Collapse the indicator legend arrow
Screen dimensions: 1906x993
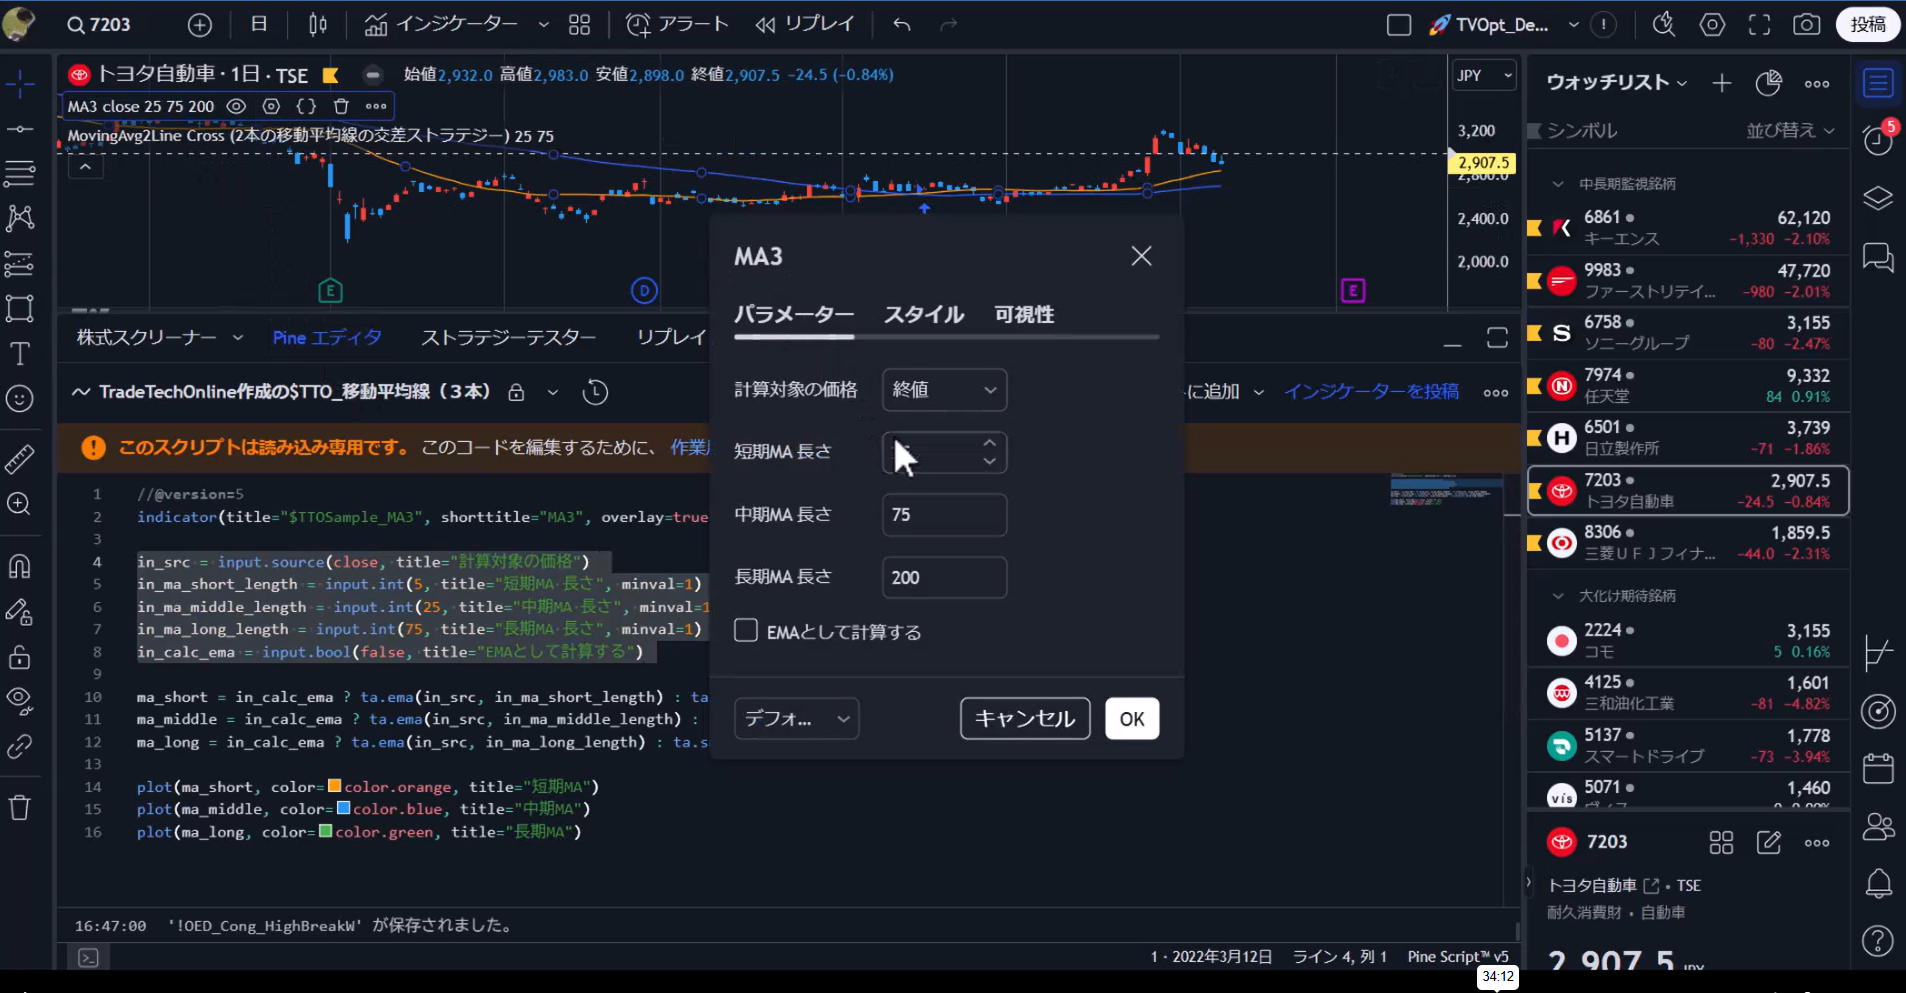[x=86, y=167]
